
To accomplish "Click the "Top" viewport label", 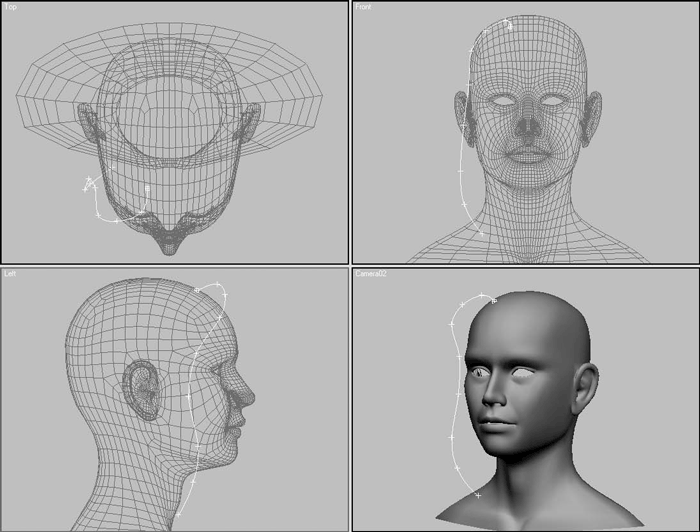I will [11, 7].
